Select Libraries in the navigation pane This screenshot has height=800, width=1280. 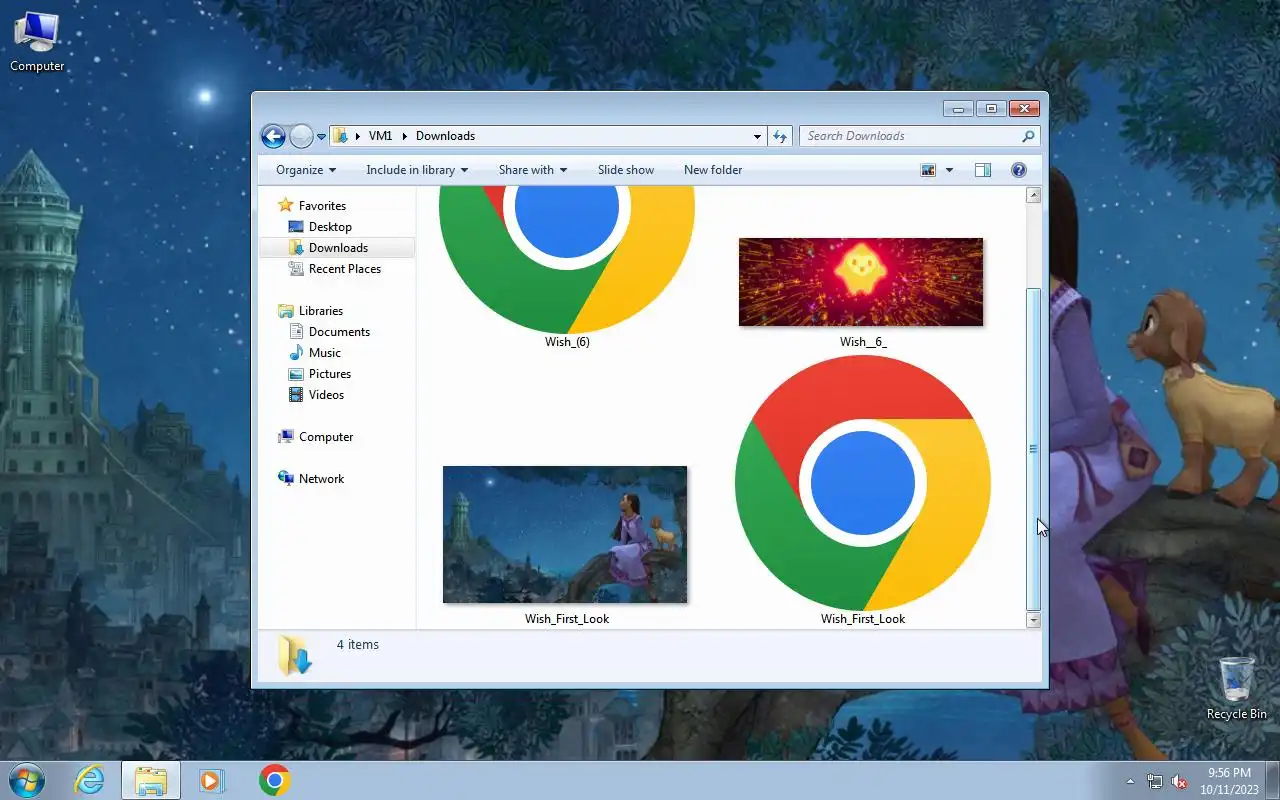coord(320,311)
